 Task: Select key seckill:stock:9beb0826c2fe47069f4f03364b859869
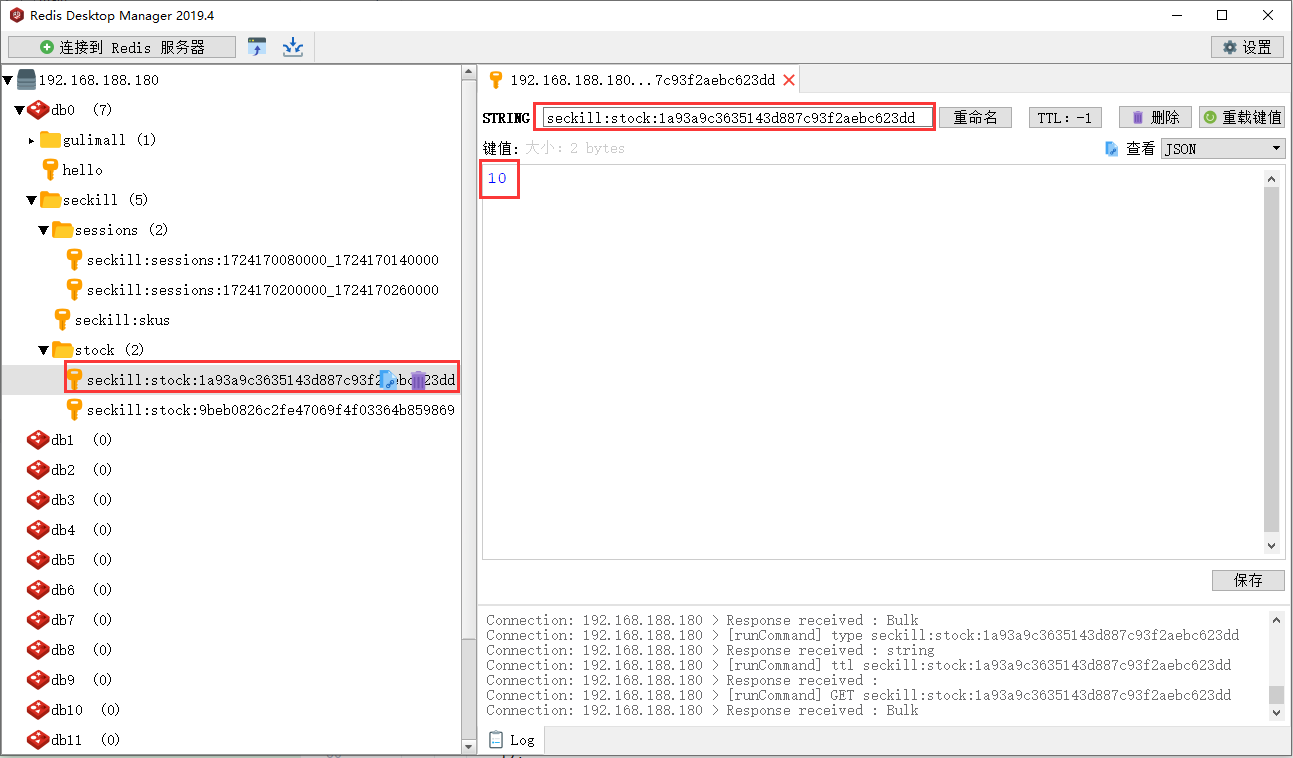pos(270,410)
